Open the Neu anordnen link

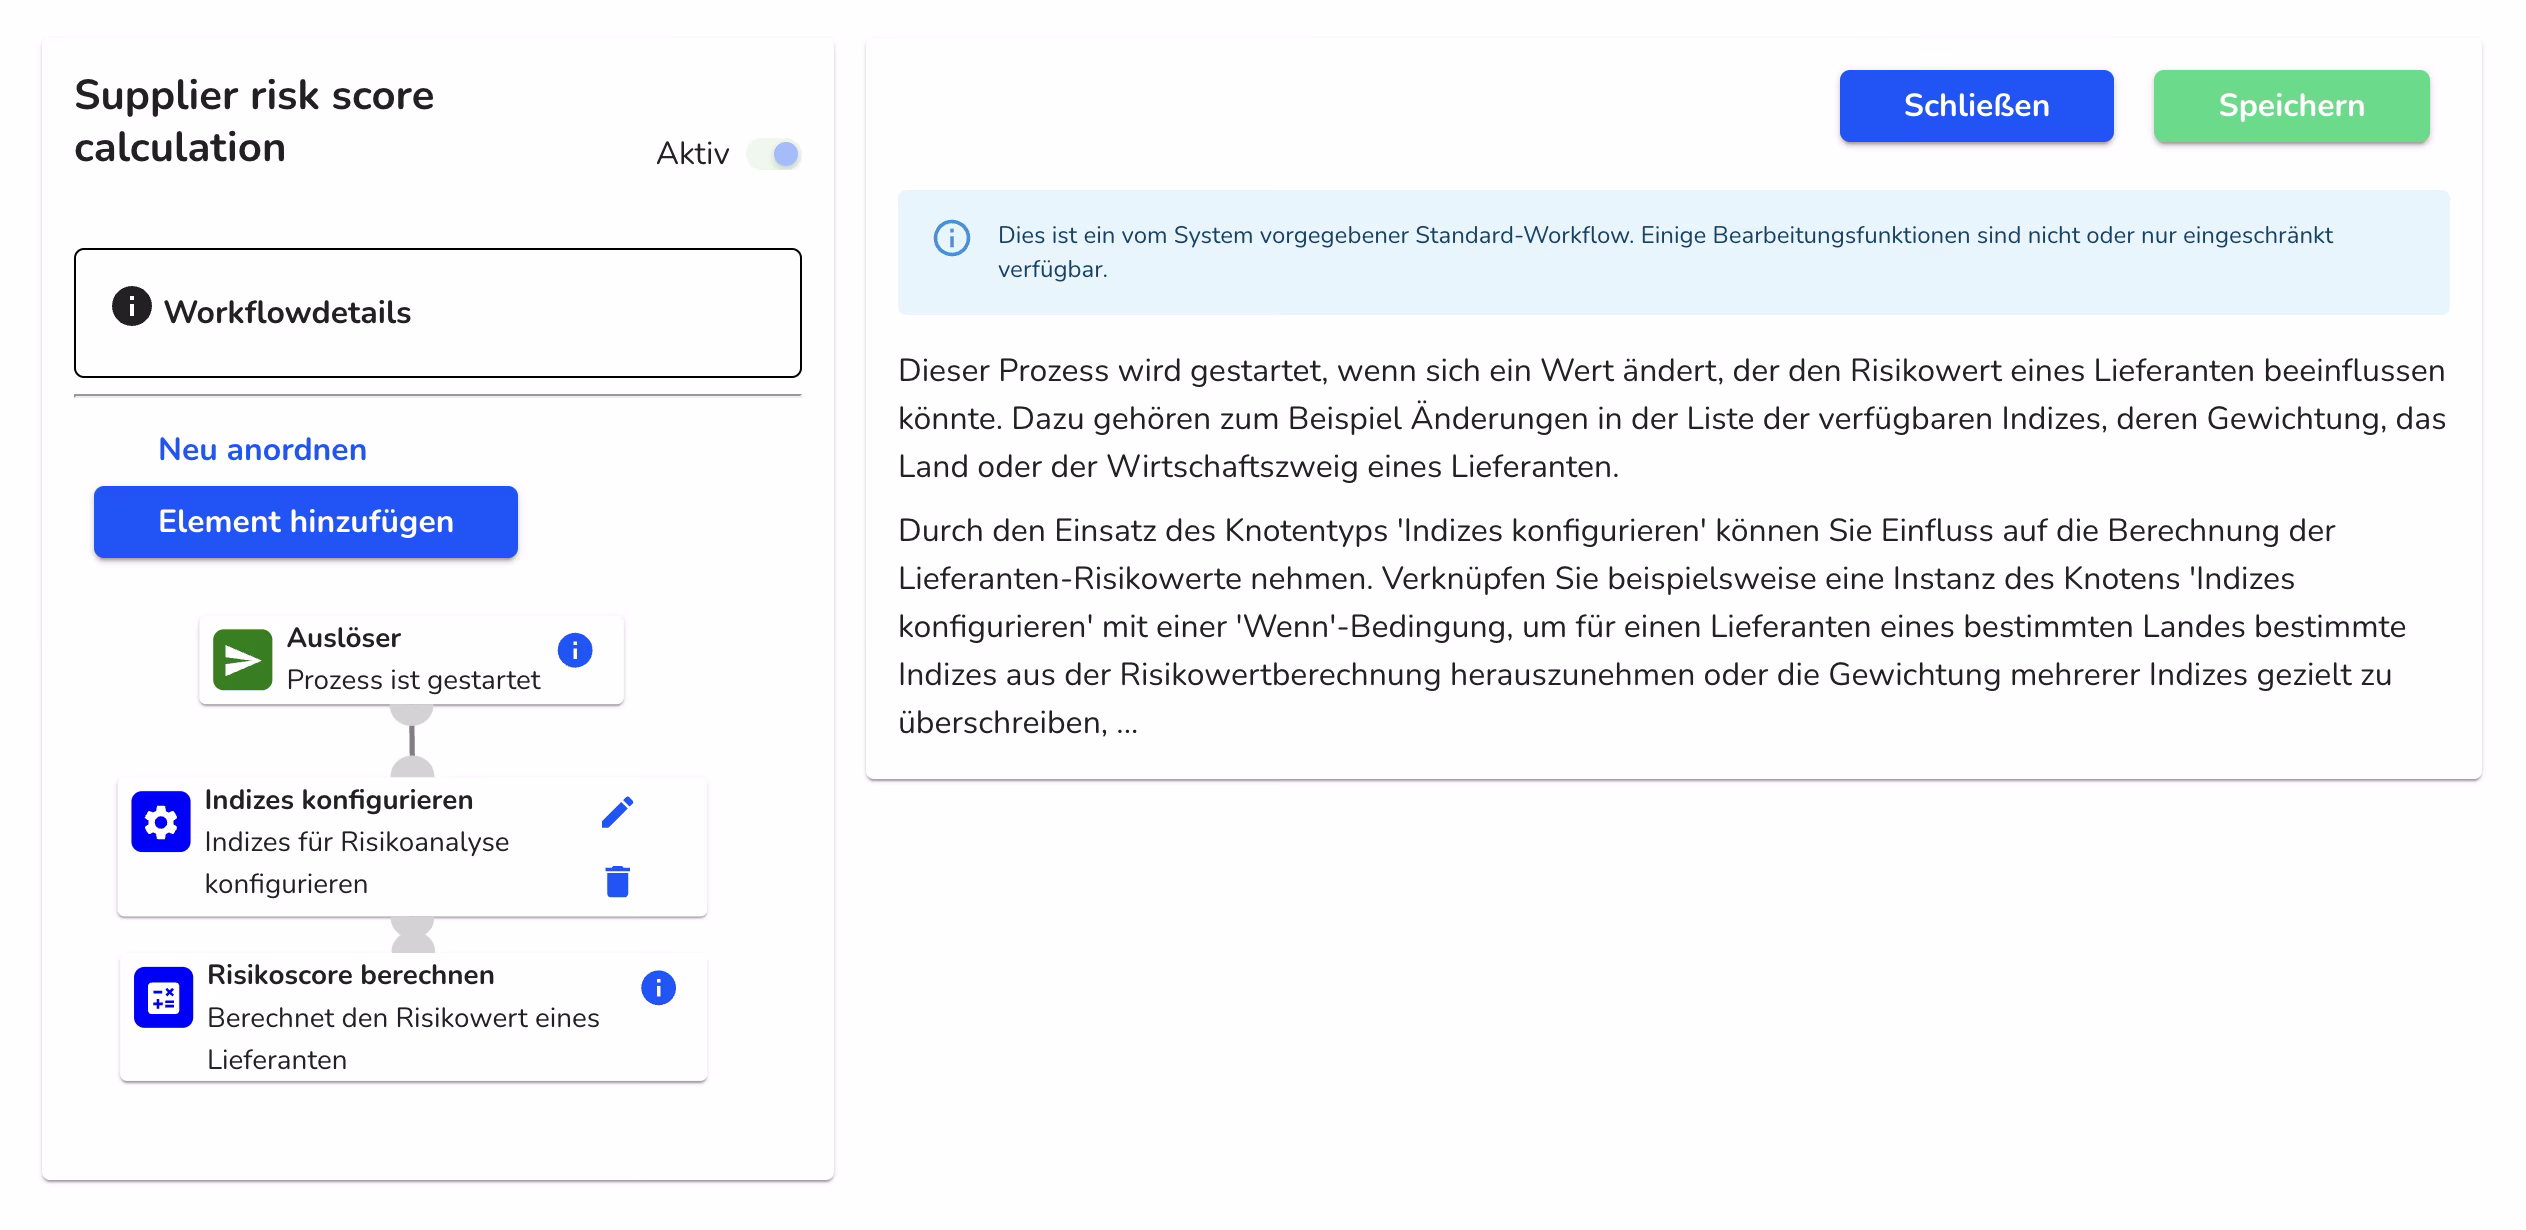pos(261,449)
